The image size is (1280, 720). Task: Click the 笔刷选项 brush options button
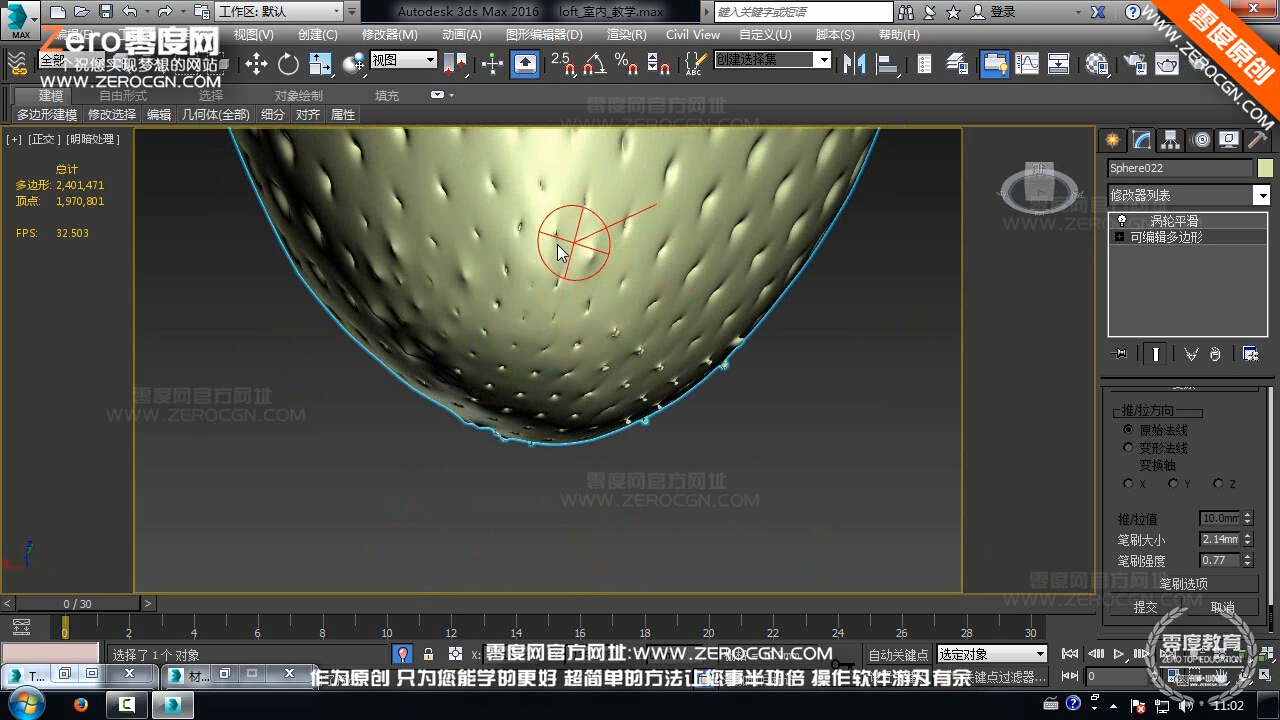[1183, 584]
